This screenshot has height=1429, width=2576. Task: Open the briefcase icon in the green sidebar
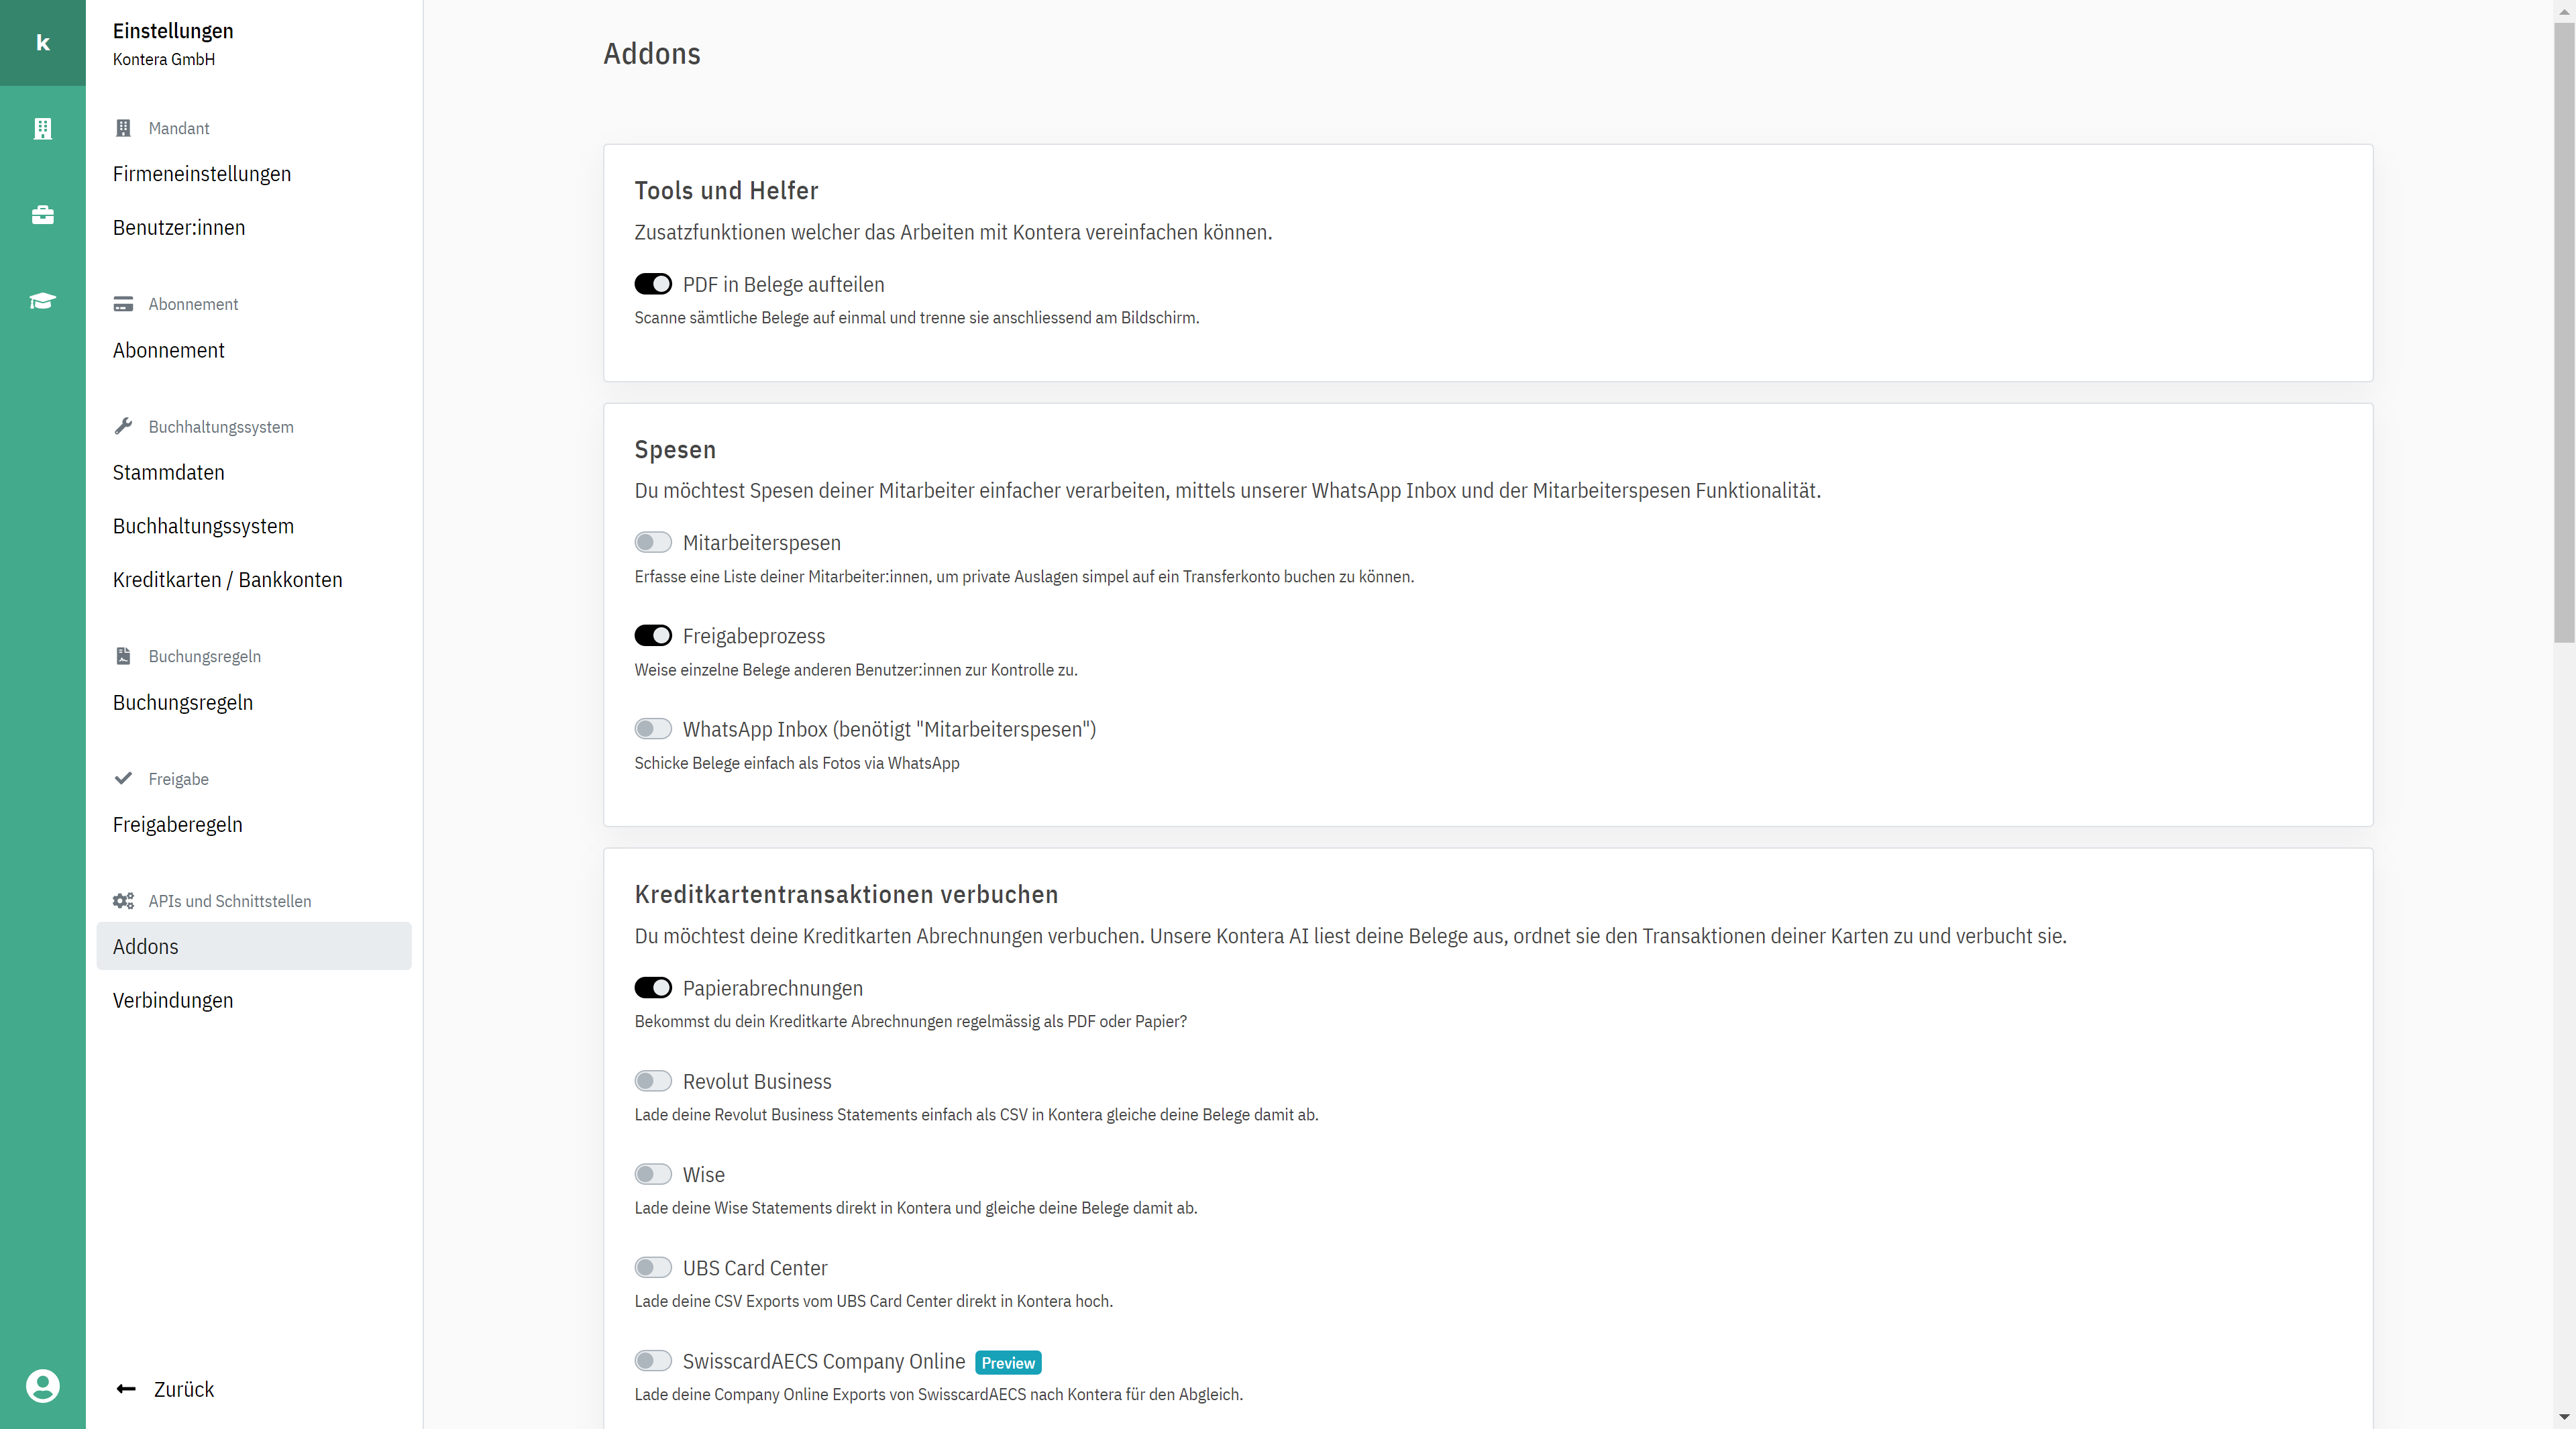pos(42,215)
